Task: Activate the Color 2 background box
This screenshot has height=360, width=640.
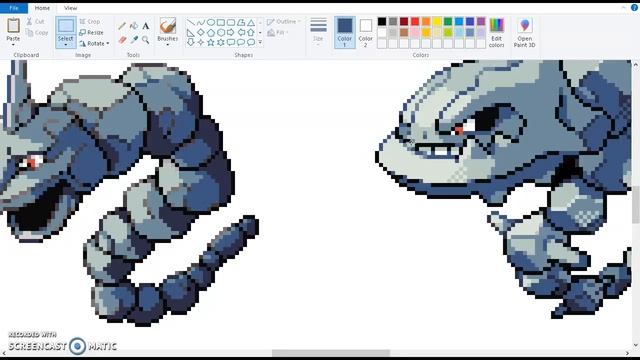Action: pos(366,32)
